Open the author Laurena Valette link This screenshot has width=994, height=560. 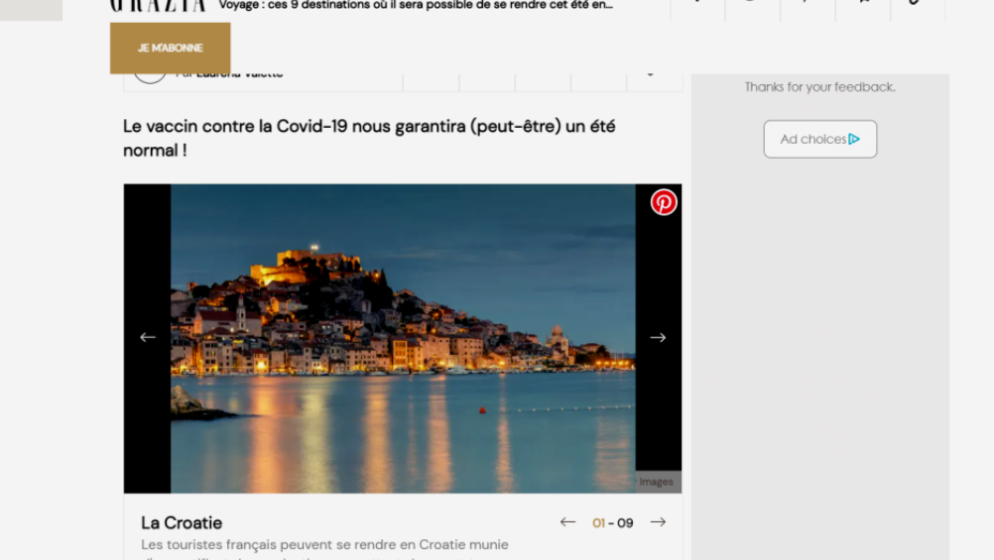point(239,74)
